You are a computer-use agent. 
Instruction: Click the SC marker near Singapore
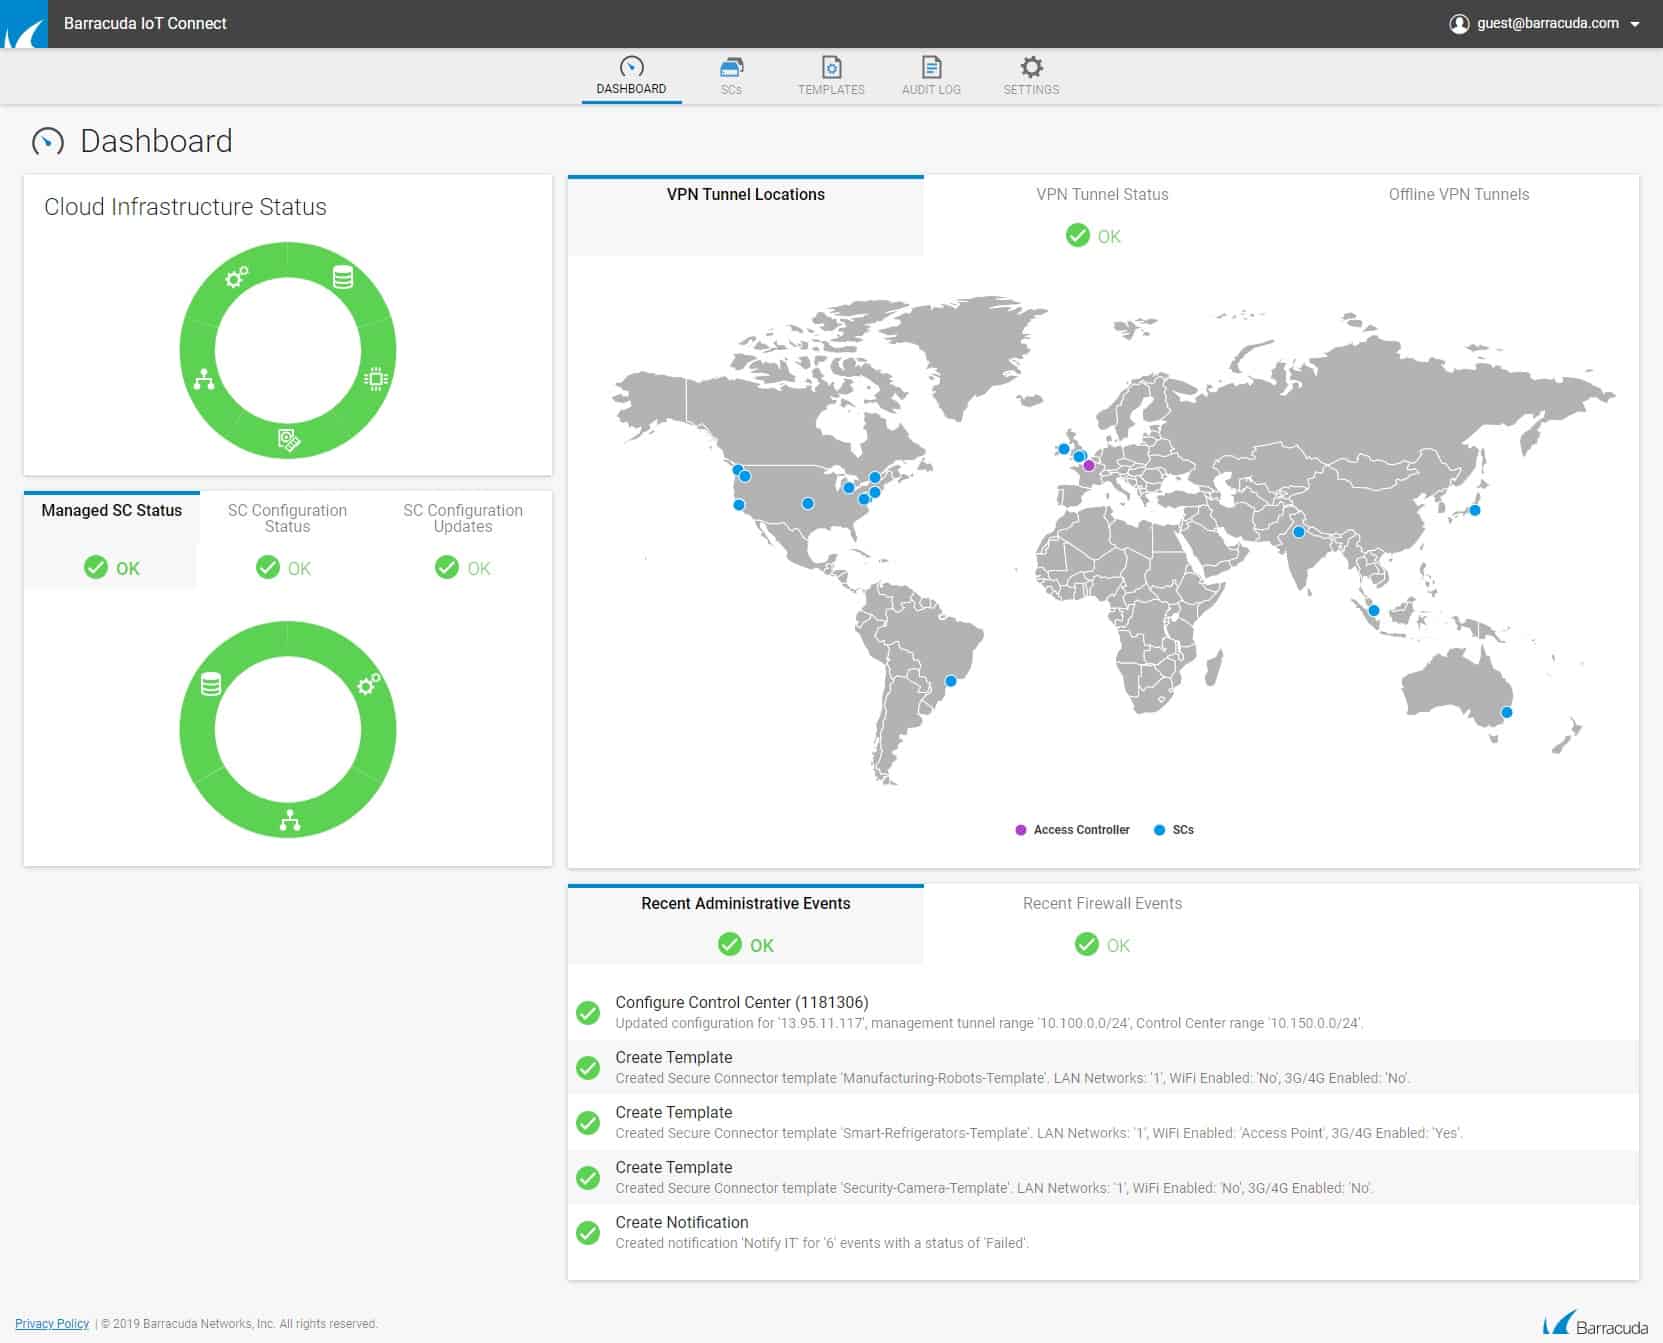1374,610
